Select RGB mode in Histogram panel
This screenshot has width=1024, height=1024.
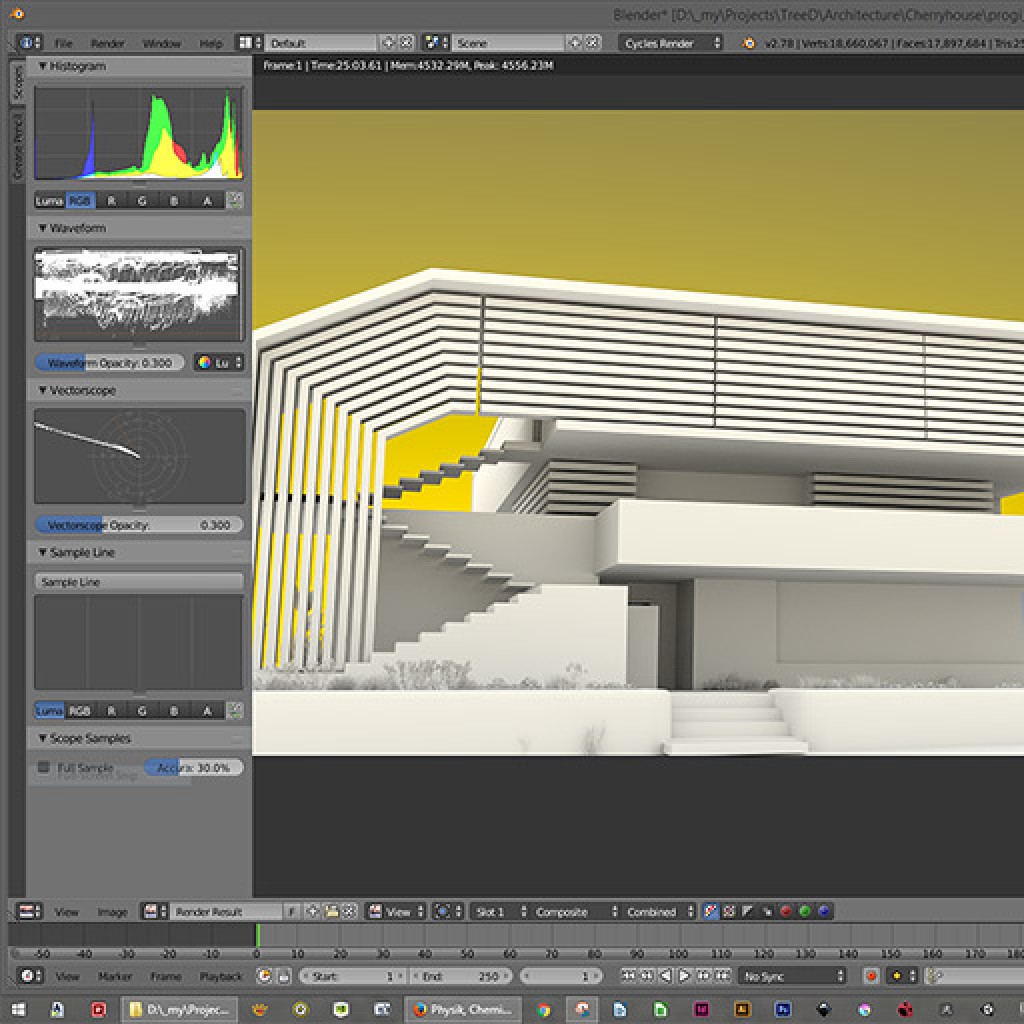coord(80,201)
